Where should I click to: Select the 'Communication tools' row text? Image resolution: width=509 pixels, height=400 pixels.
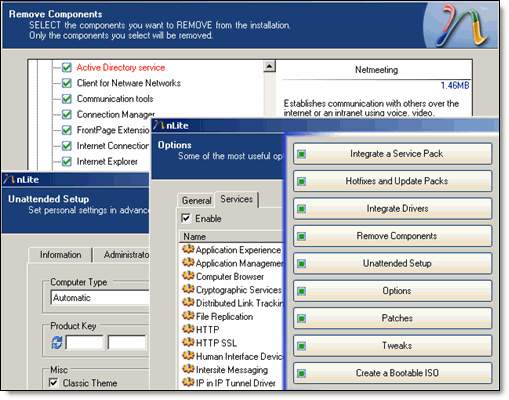115,99
